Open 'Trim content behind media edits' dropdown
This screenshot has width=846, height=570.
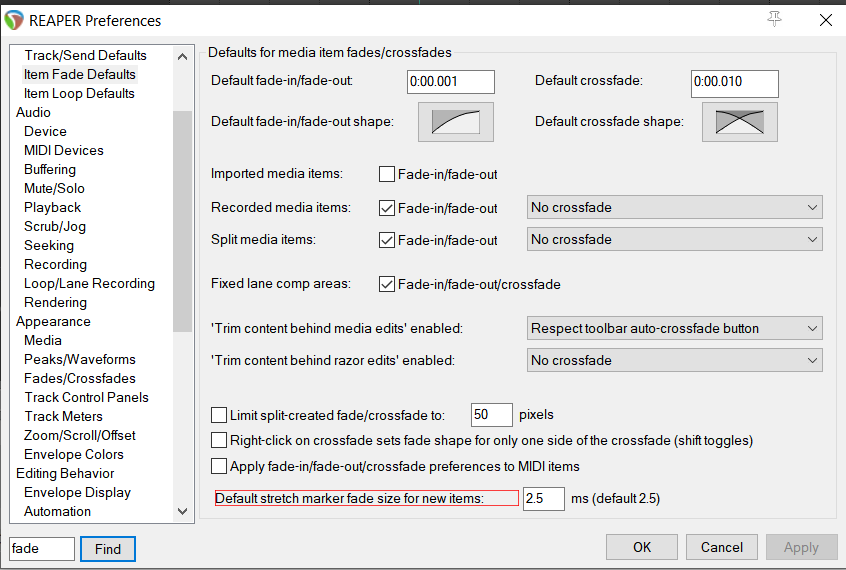[x=674, y=328]
